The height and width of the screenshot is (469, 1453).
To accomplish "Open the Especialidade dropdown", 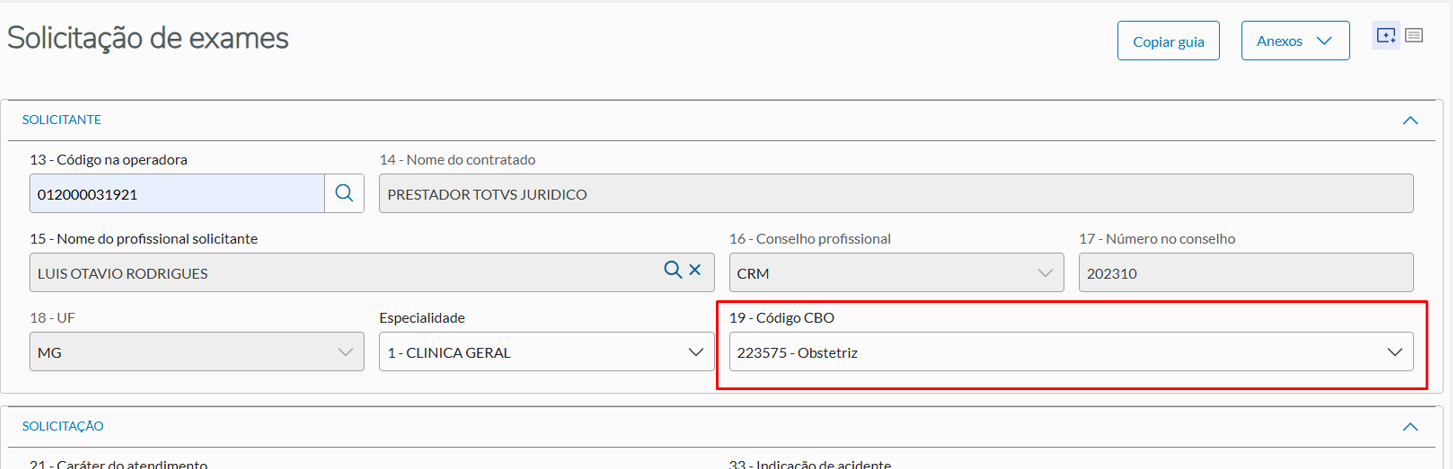I will [x=546, y=352].
